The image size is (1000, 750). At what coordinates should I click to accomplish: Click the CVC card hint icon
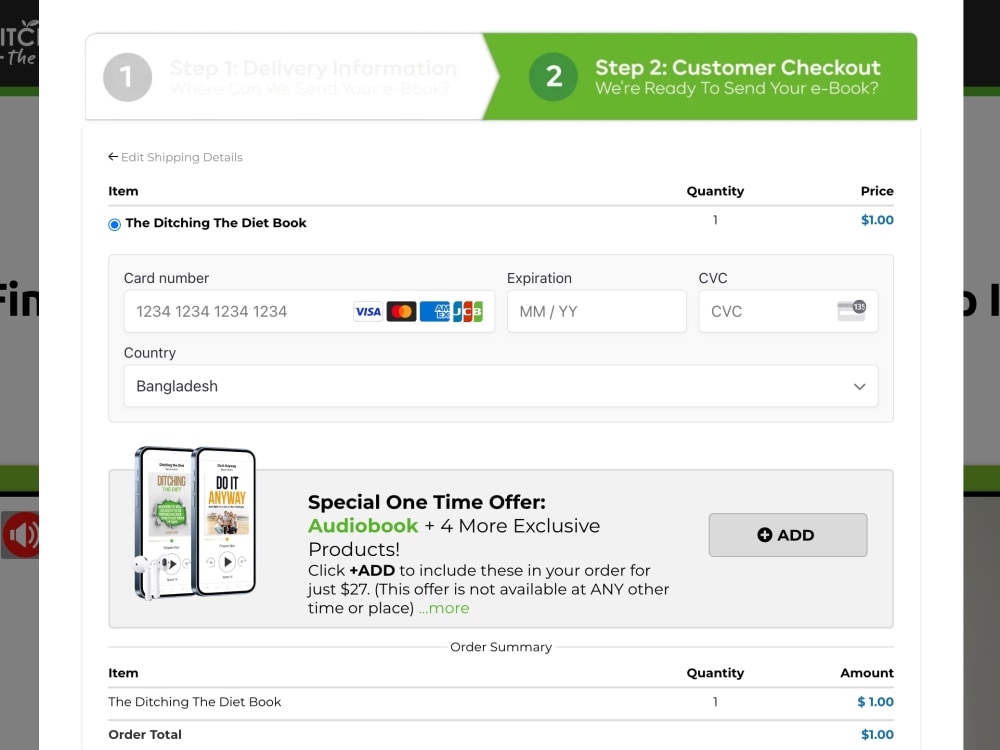[x=851, y=311]
